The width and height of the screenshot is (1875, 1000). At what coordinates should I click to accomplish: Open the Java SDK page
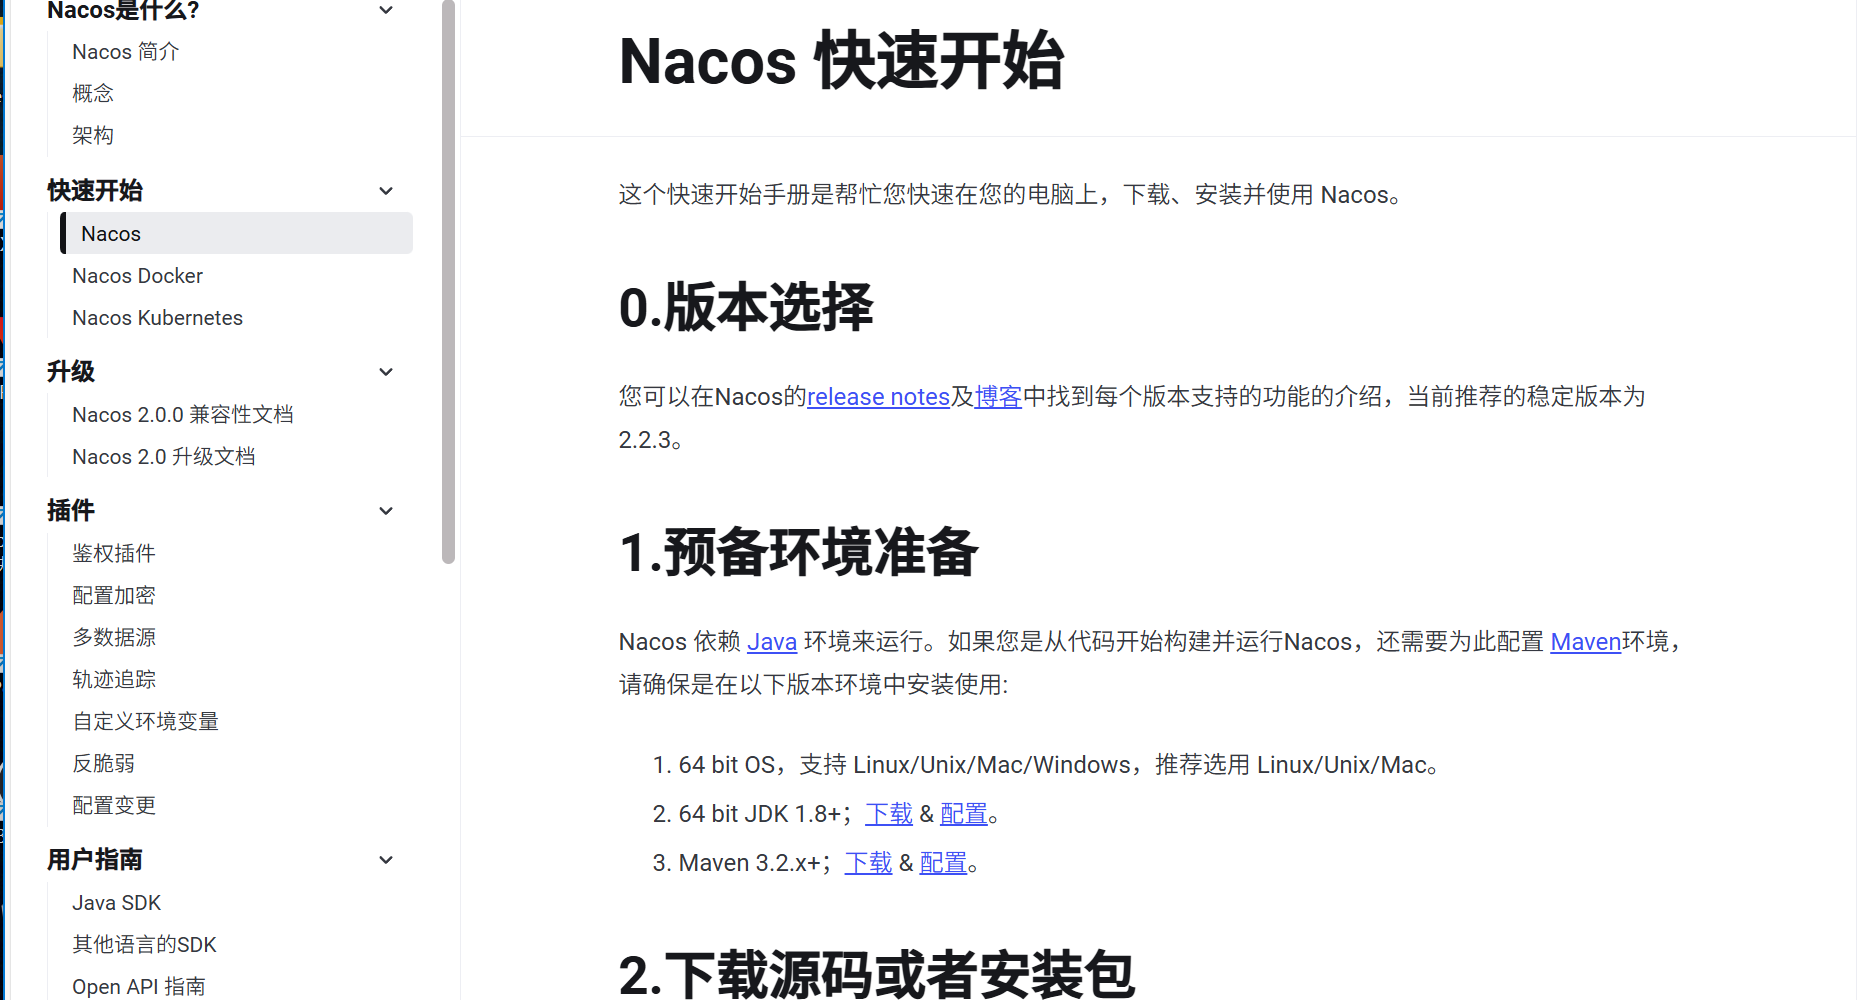point(116,903)
